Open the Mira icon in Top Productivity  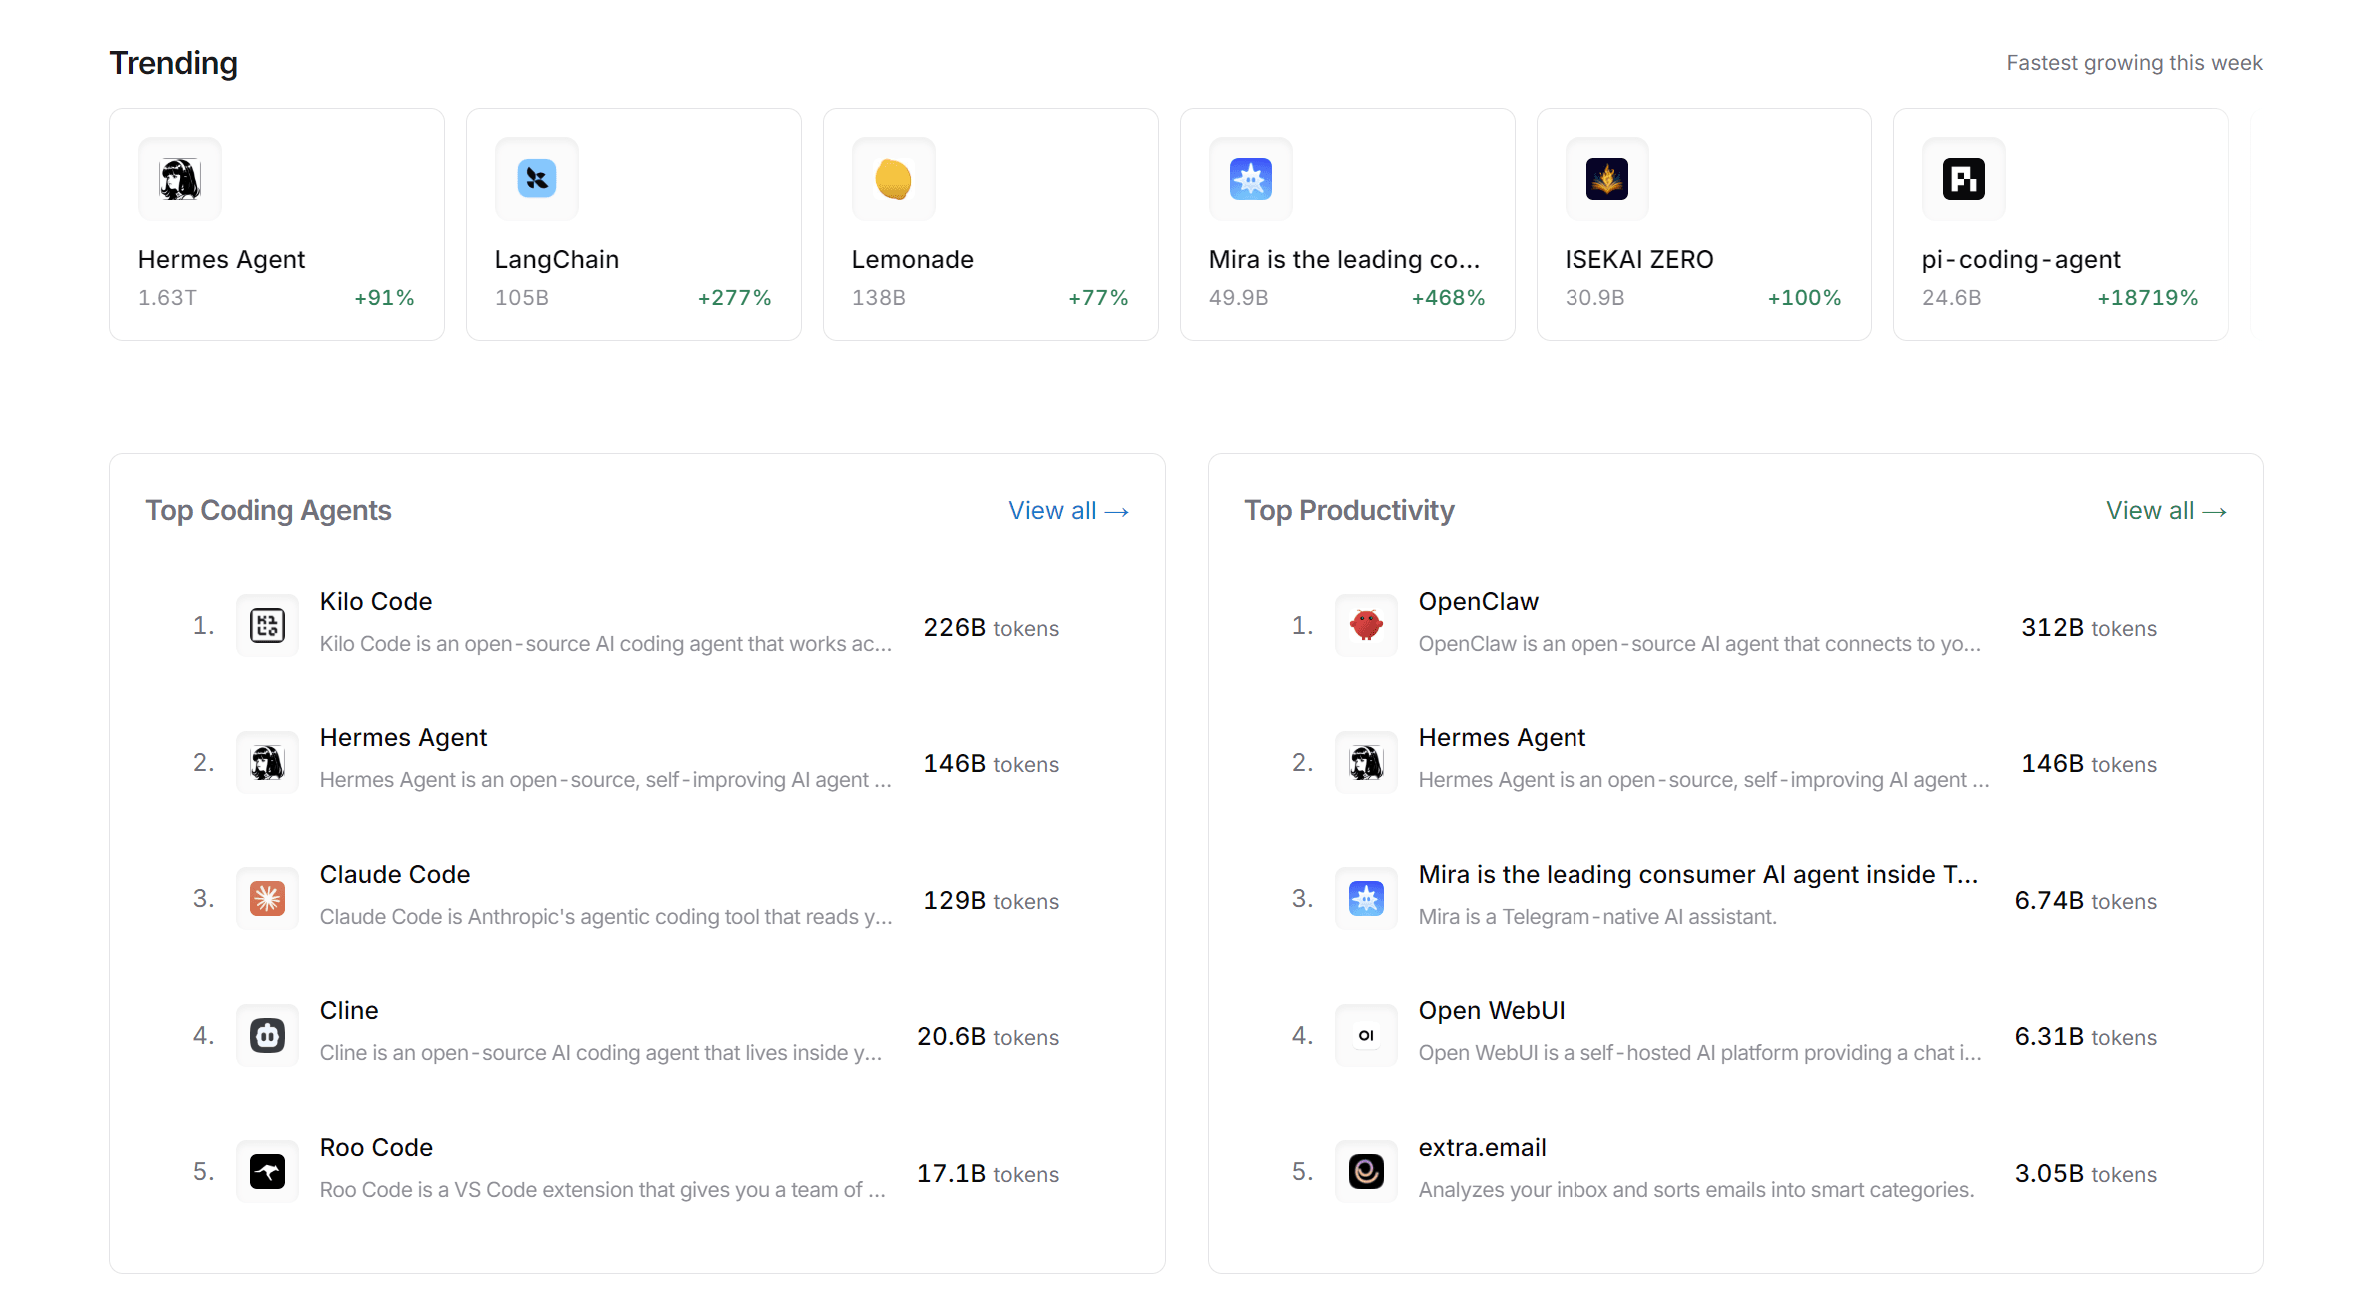pos(1366,899)
